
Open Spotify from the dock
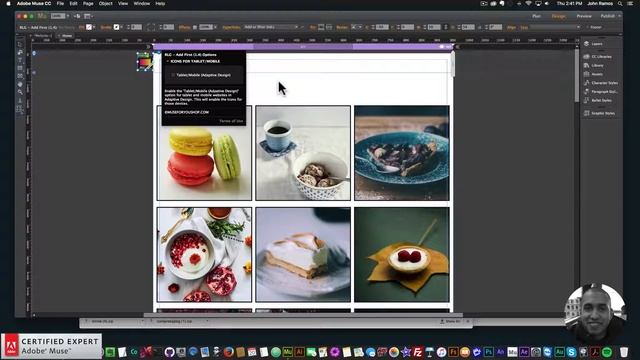pyautogui.click(x=607, y=352)
